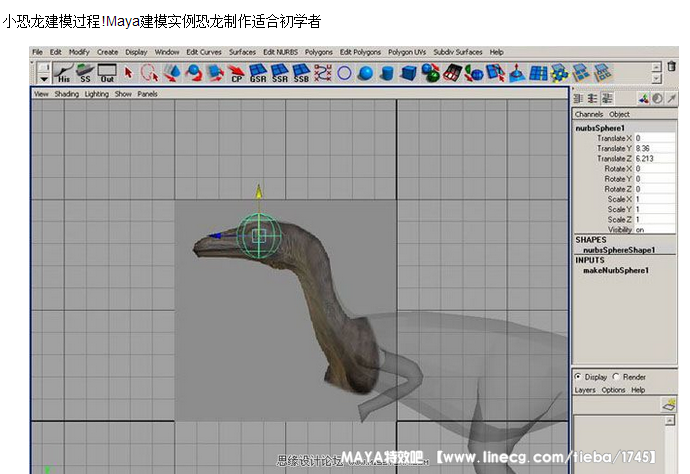The height and width of the screenshot is (474, 690).
Task: Click the blue Z-axis manipulator arrow
Action: 215,236
